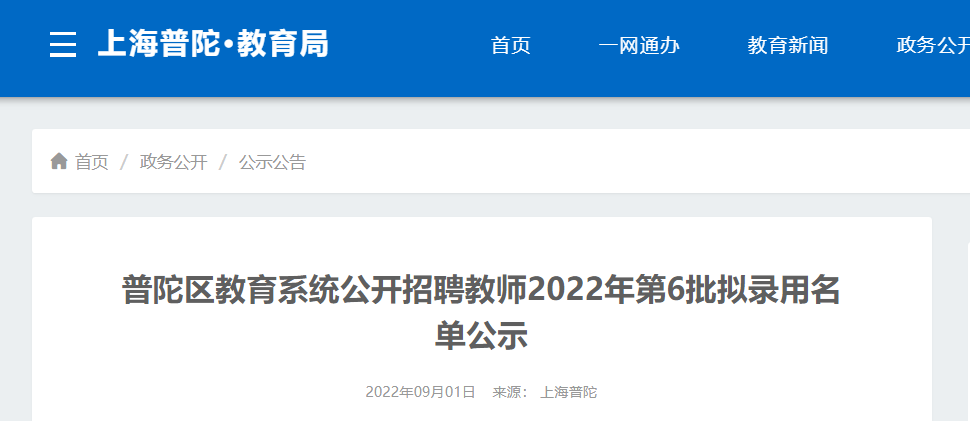Click the 政务公开 breadcrumb link
Screen dimensions: 970x421
click(x=173, y=163)
